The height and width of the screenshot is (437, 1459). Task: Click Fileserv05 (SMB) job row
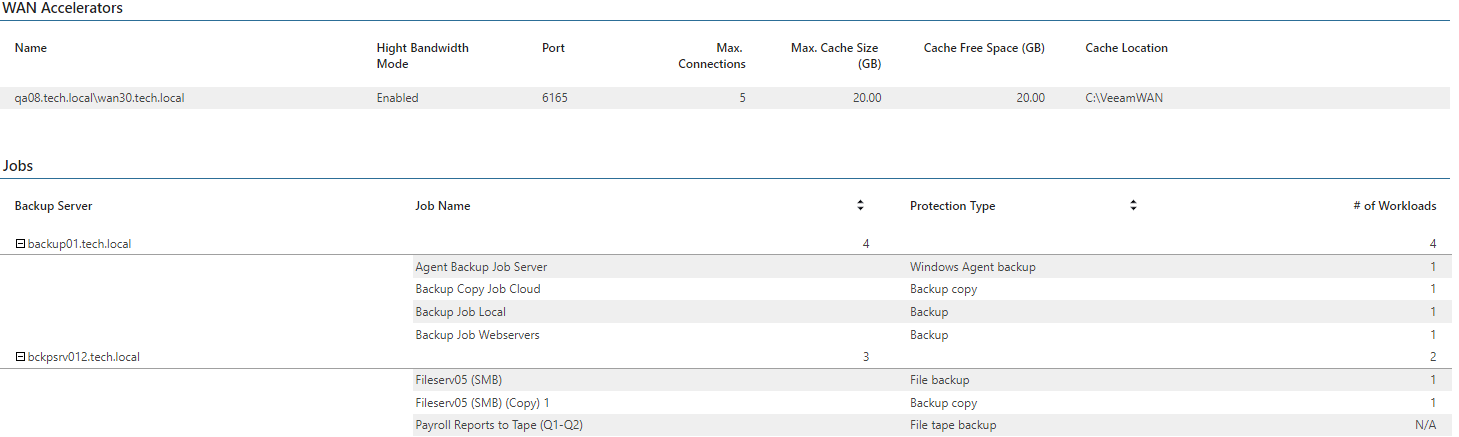[x=925, y=380]
